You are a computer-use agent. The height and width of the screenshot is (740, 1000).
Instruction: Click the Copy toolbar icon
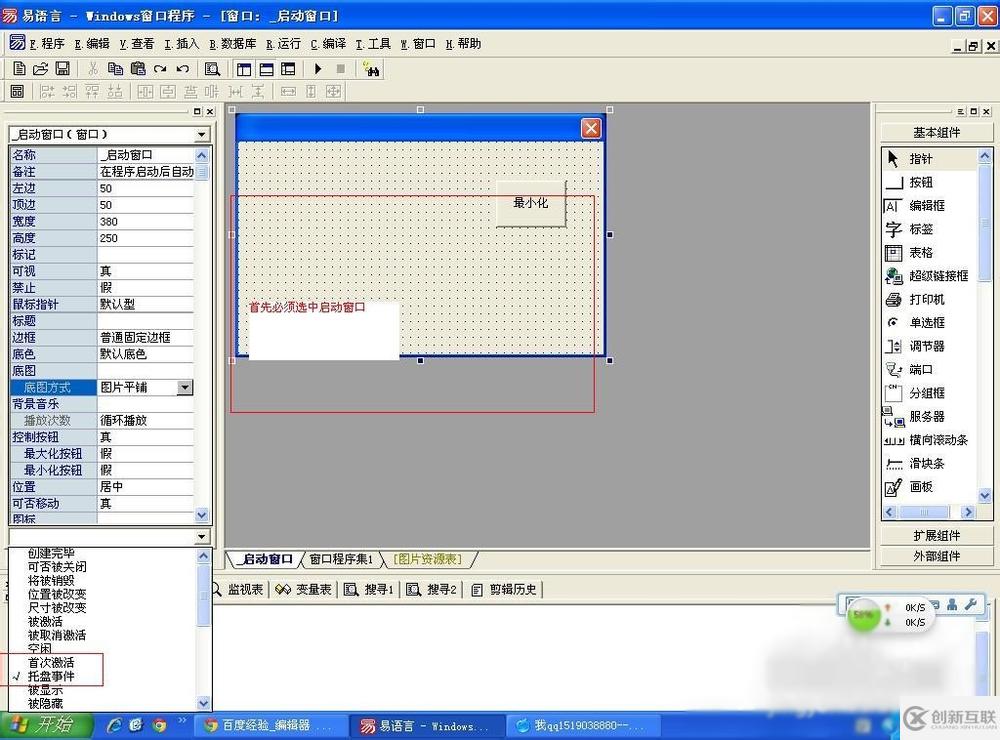tap(115, 68)
